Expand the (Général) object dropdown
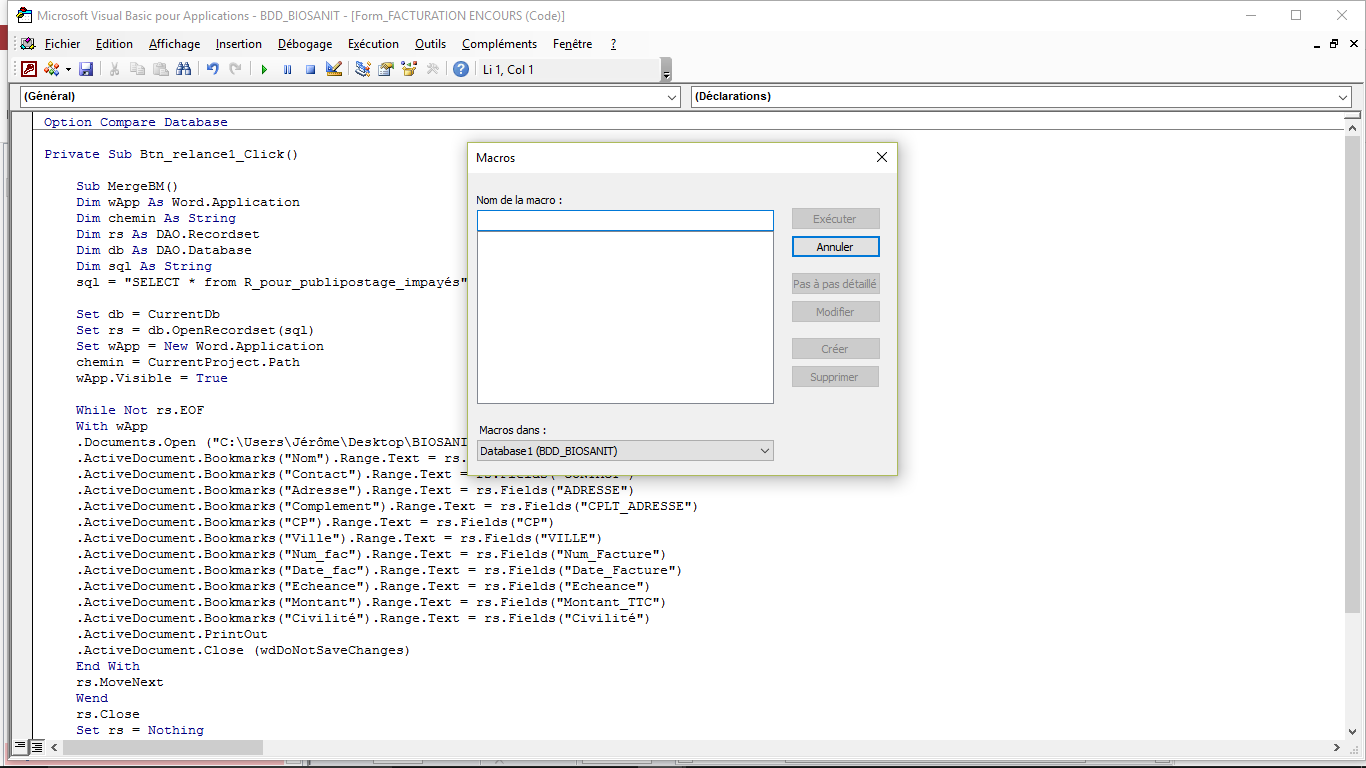 (672, 97)
